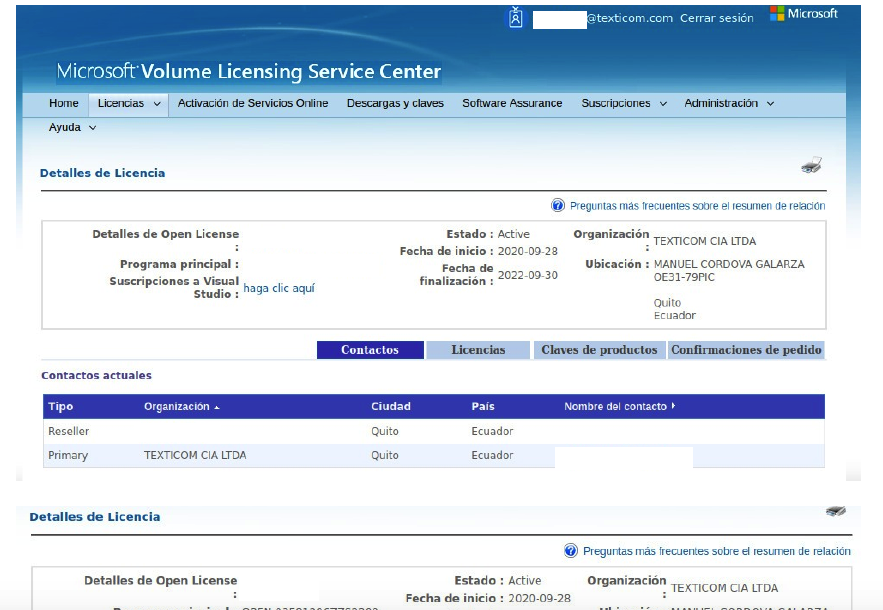Click the Ciudad column header
This screenshot has width=883, height=610.
(391, 407)
